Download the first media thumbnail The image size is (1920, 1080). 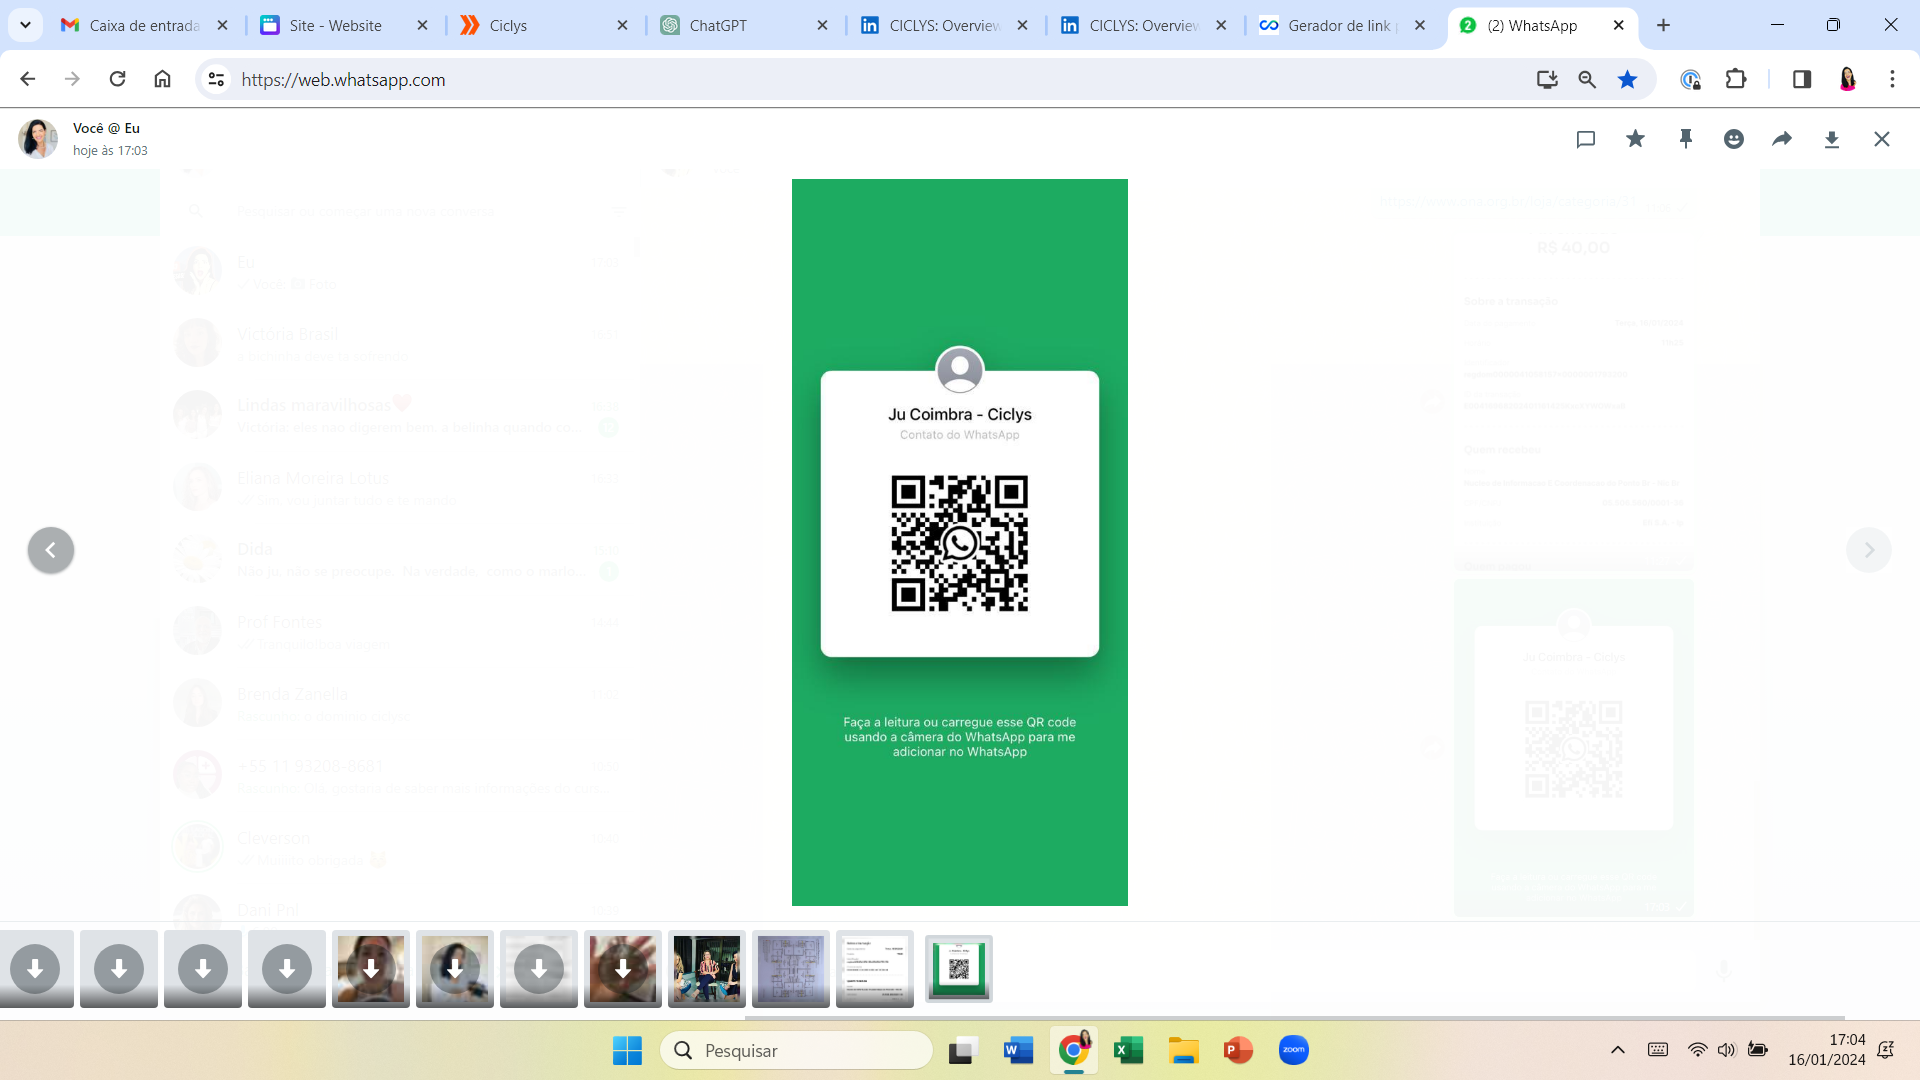[x=35, y=968]
